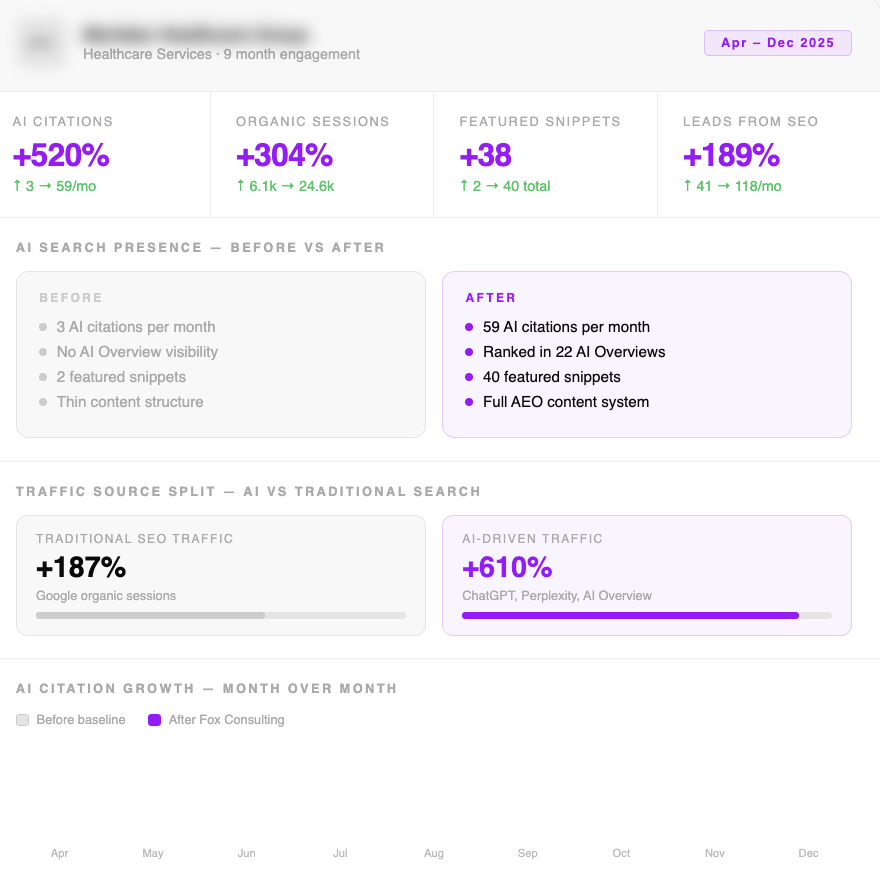Click the blurred company logo thumbnail
880x882 pixels.
pyautogui.click(x=41, y=44)
